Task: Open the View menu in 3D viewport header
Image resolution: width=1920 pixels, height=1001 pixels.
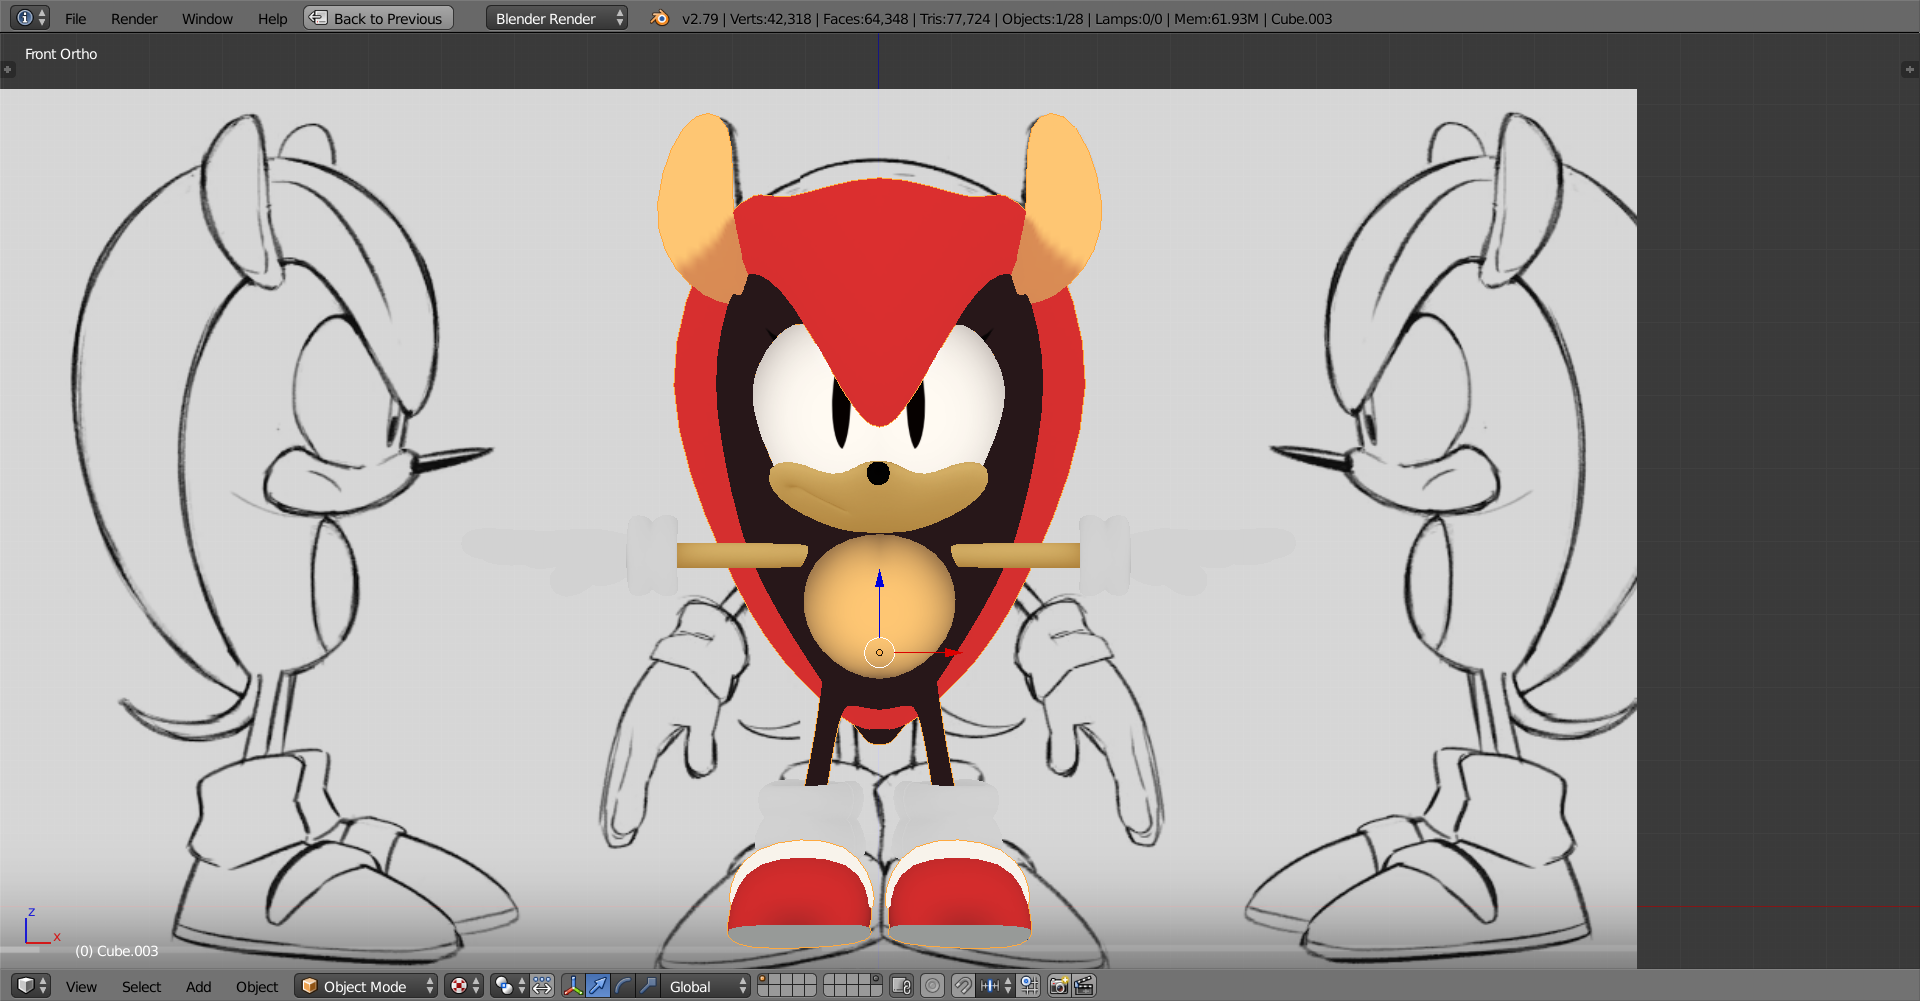Action: (x=81, y=987)
